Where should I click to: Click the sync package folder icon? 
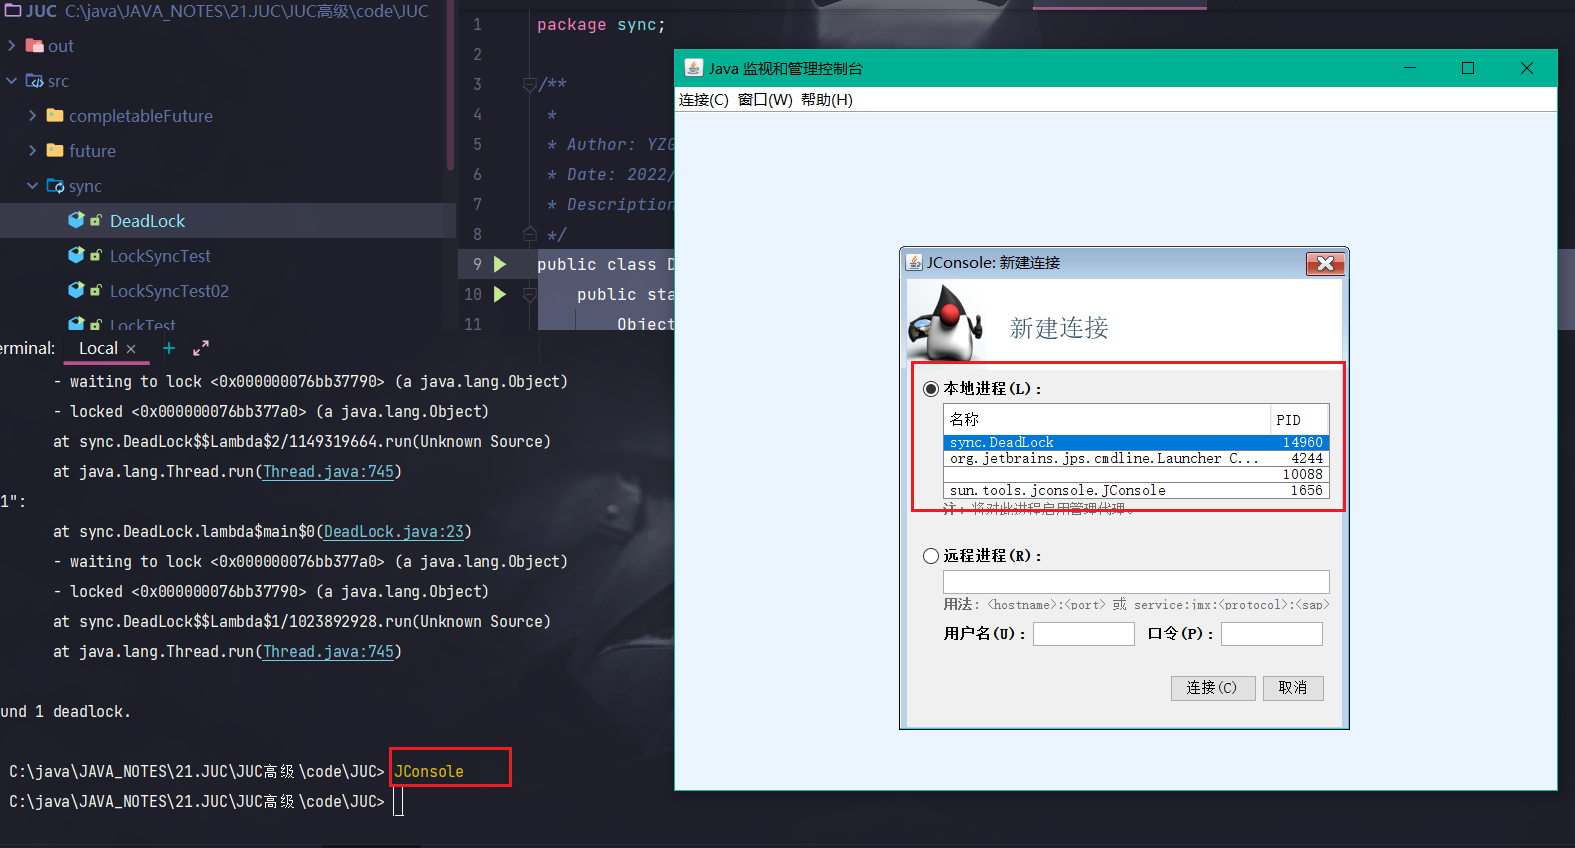click(x=55, y=186)
